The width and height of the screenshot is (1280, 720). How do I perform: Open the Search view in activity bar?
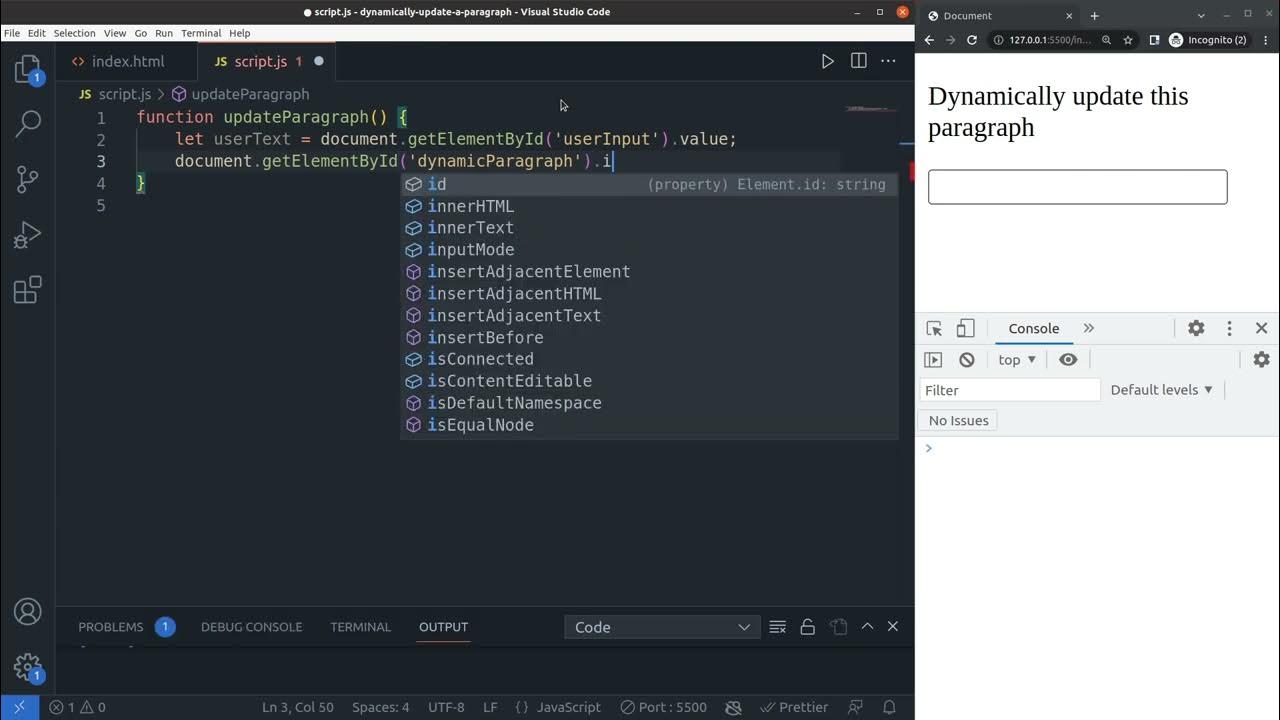click(x=28, y=125)
